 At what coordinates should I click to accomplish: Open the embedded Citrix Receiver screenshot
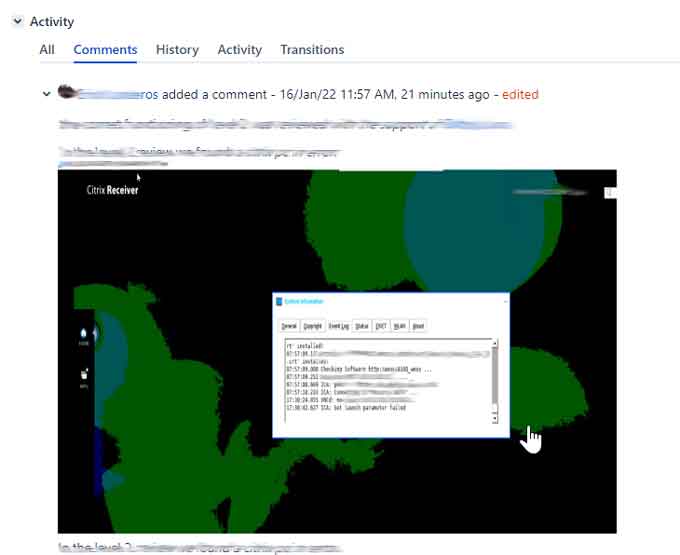(x=337, y=351)
